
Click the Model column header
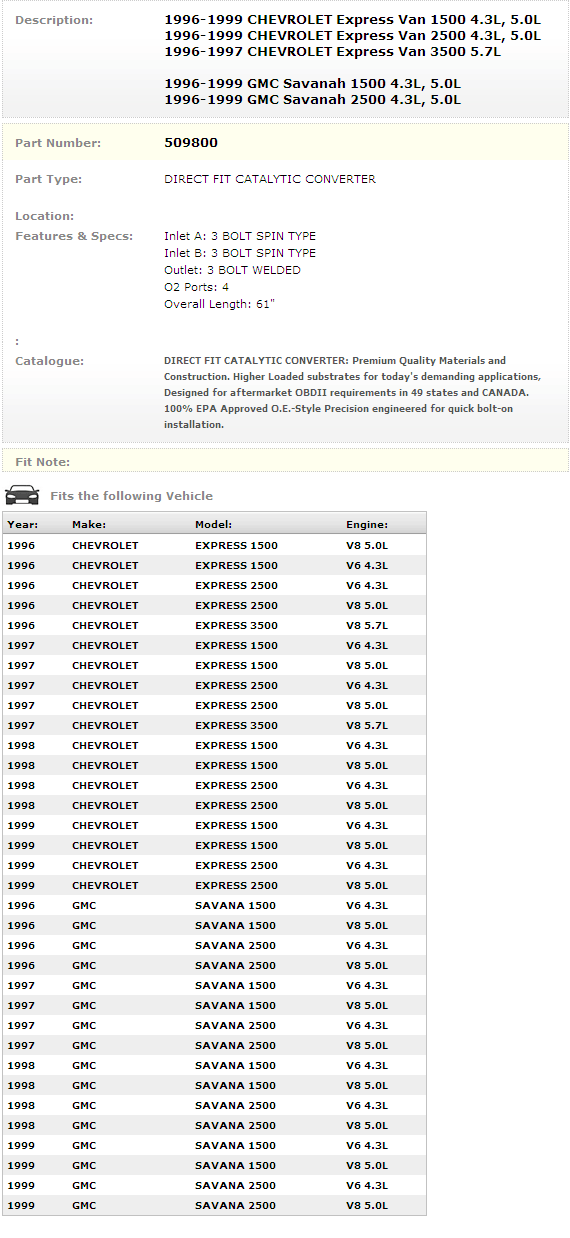point(214,524)
